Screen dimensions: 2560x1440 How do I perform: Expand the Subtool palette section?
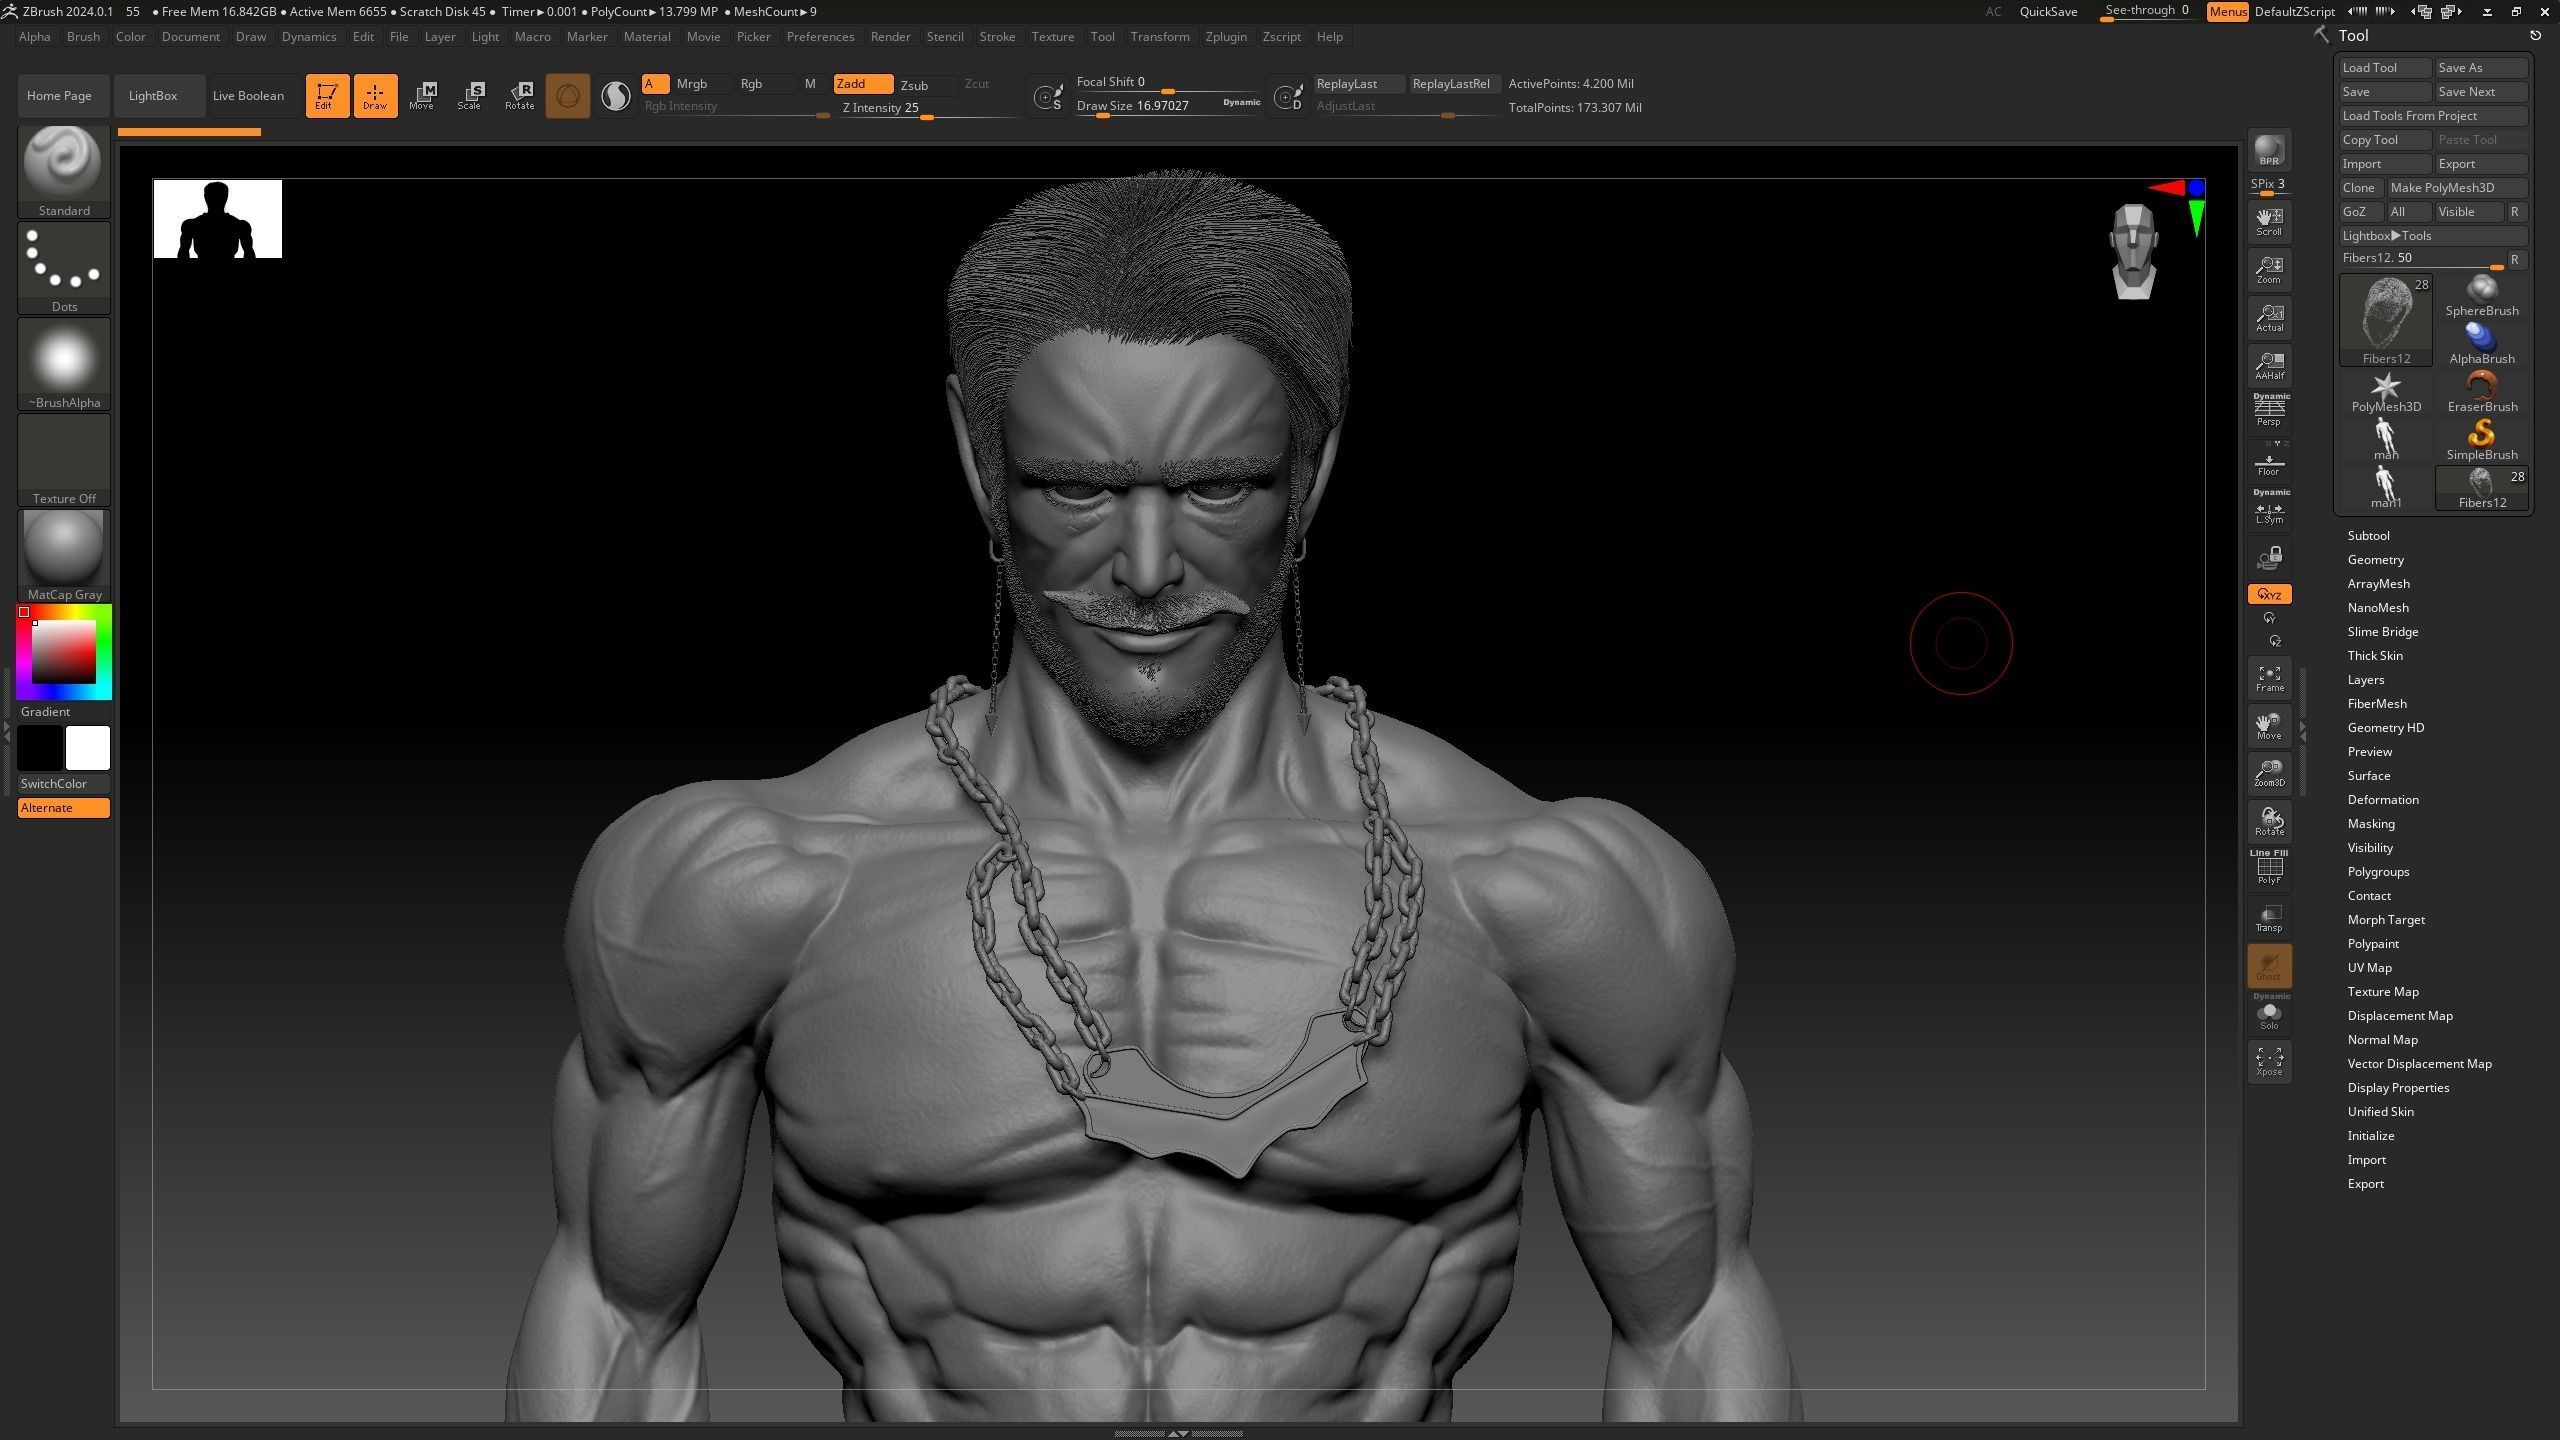click(x=2368, y=536)
